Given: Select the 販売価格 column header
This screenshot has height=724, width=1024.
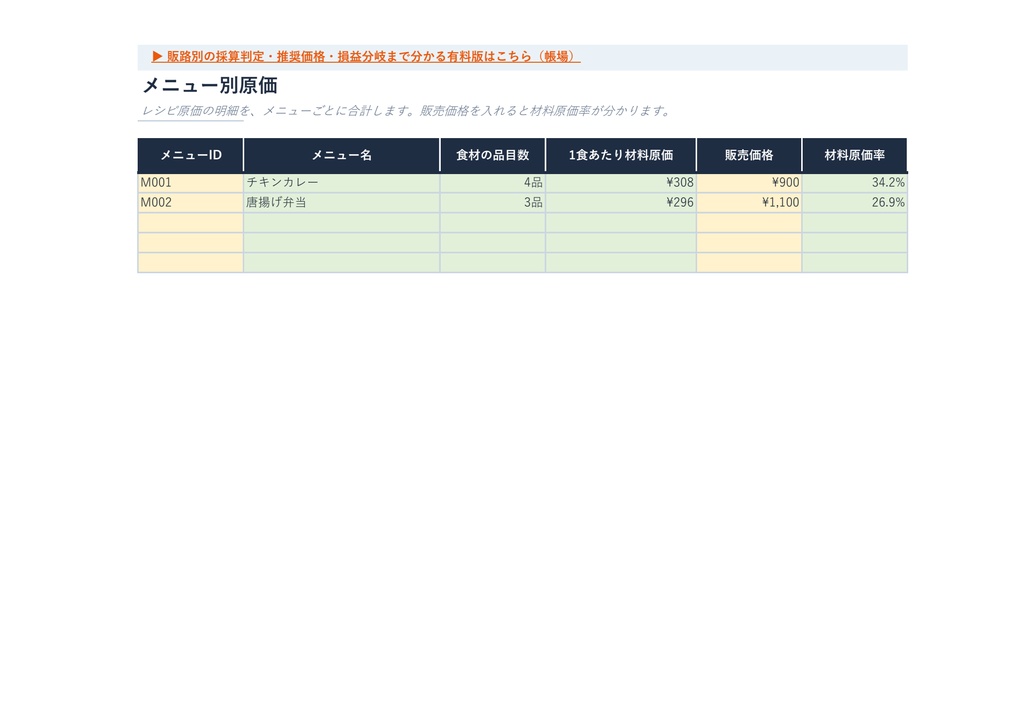Looking at the screenshot, I should tap(749, 155).
